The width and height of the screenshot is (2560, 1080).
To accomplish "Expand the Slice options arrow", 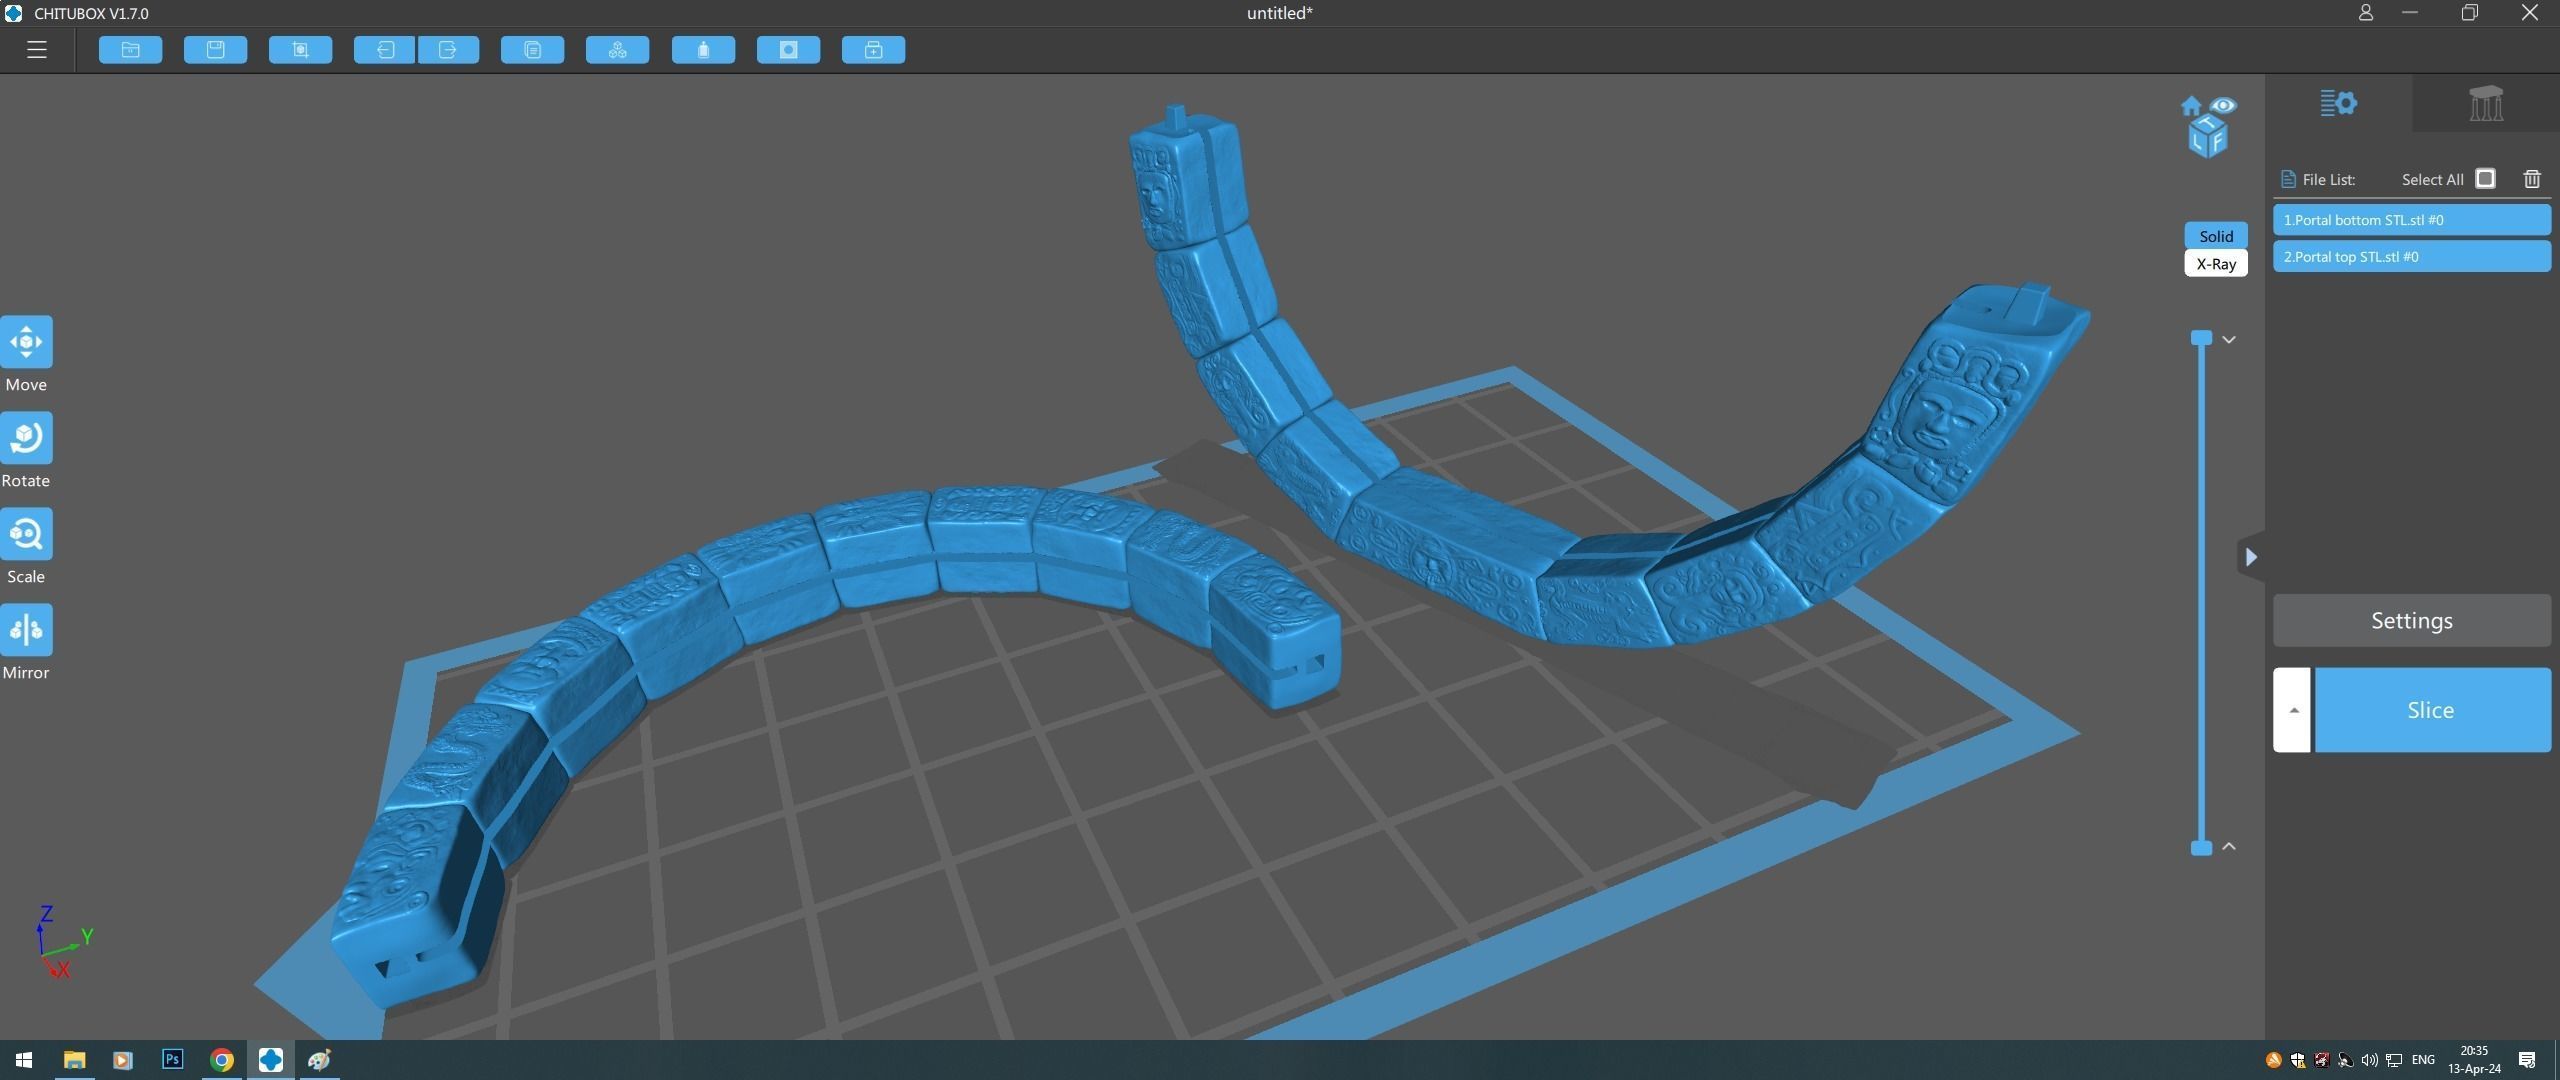I will (2292, 710).
